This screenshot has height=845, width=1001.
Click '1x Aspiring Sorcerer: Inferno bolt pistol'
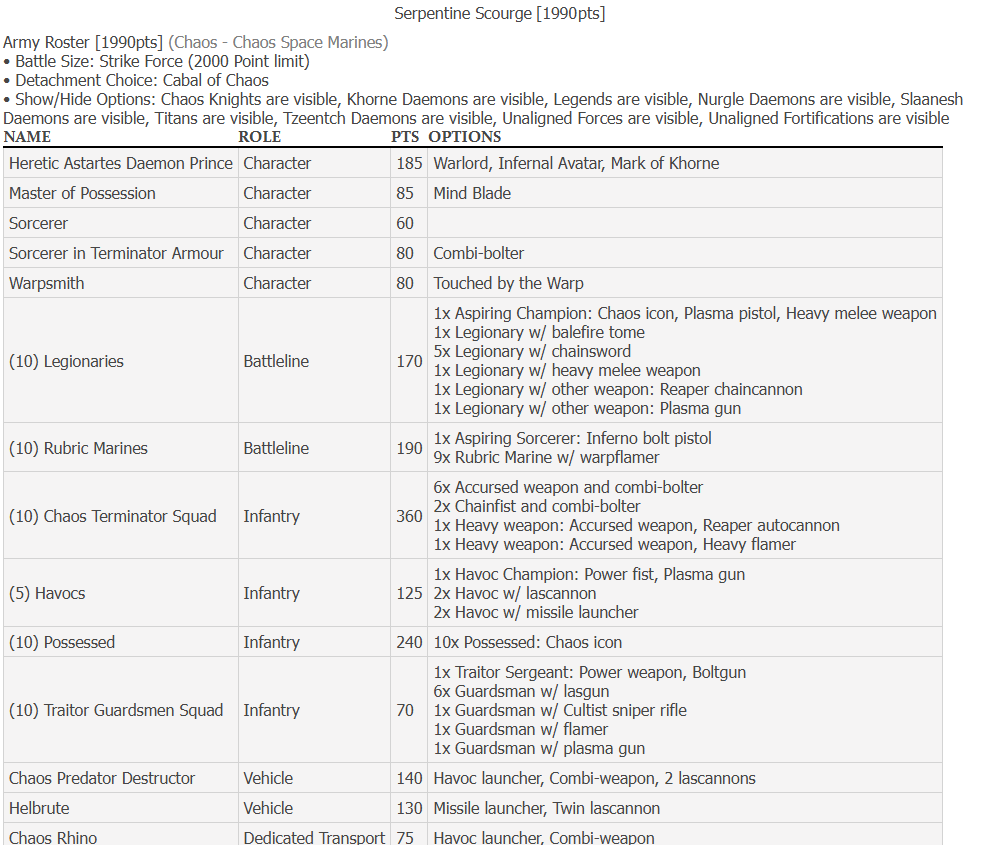coord(573,438)
